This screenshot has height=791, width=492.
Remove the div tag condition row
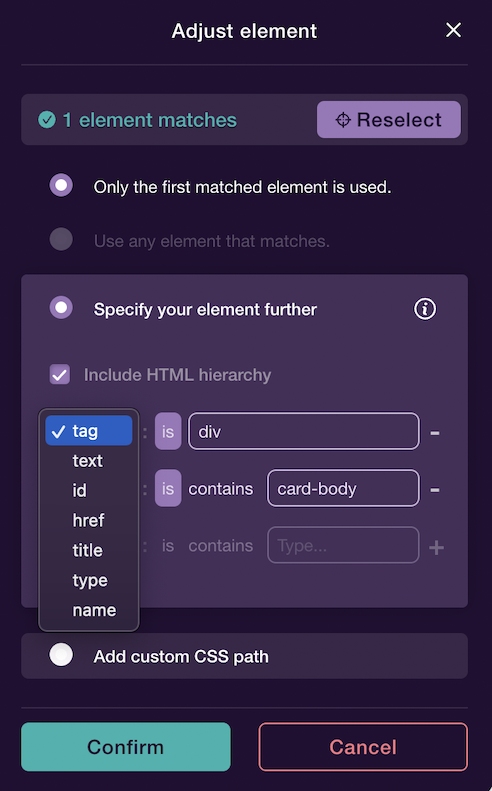click(434, 432)
